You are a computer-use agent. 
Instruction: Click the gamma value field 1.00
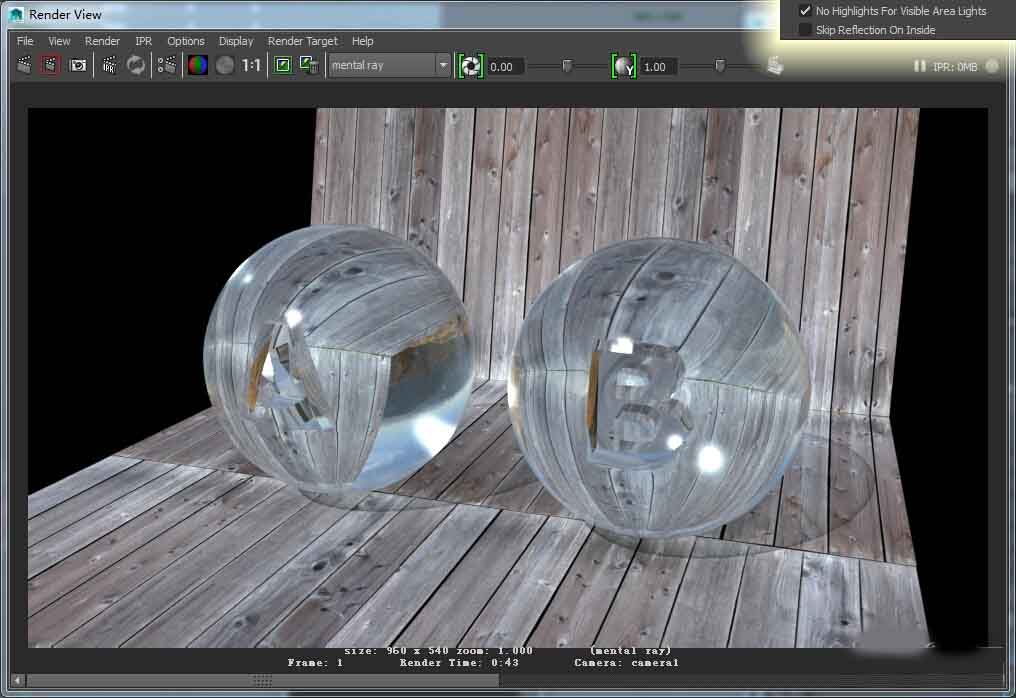pyautogui.click(x=657, y=67)
